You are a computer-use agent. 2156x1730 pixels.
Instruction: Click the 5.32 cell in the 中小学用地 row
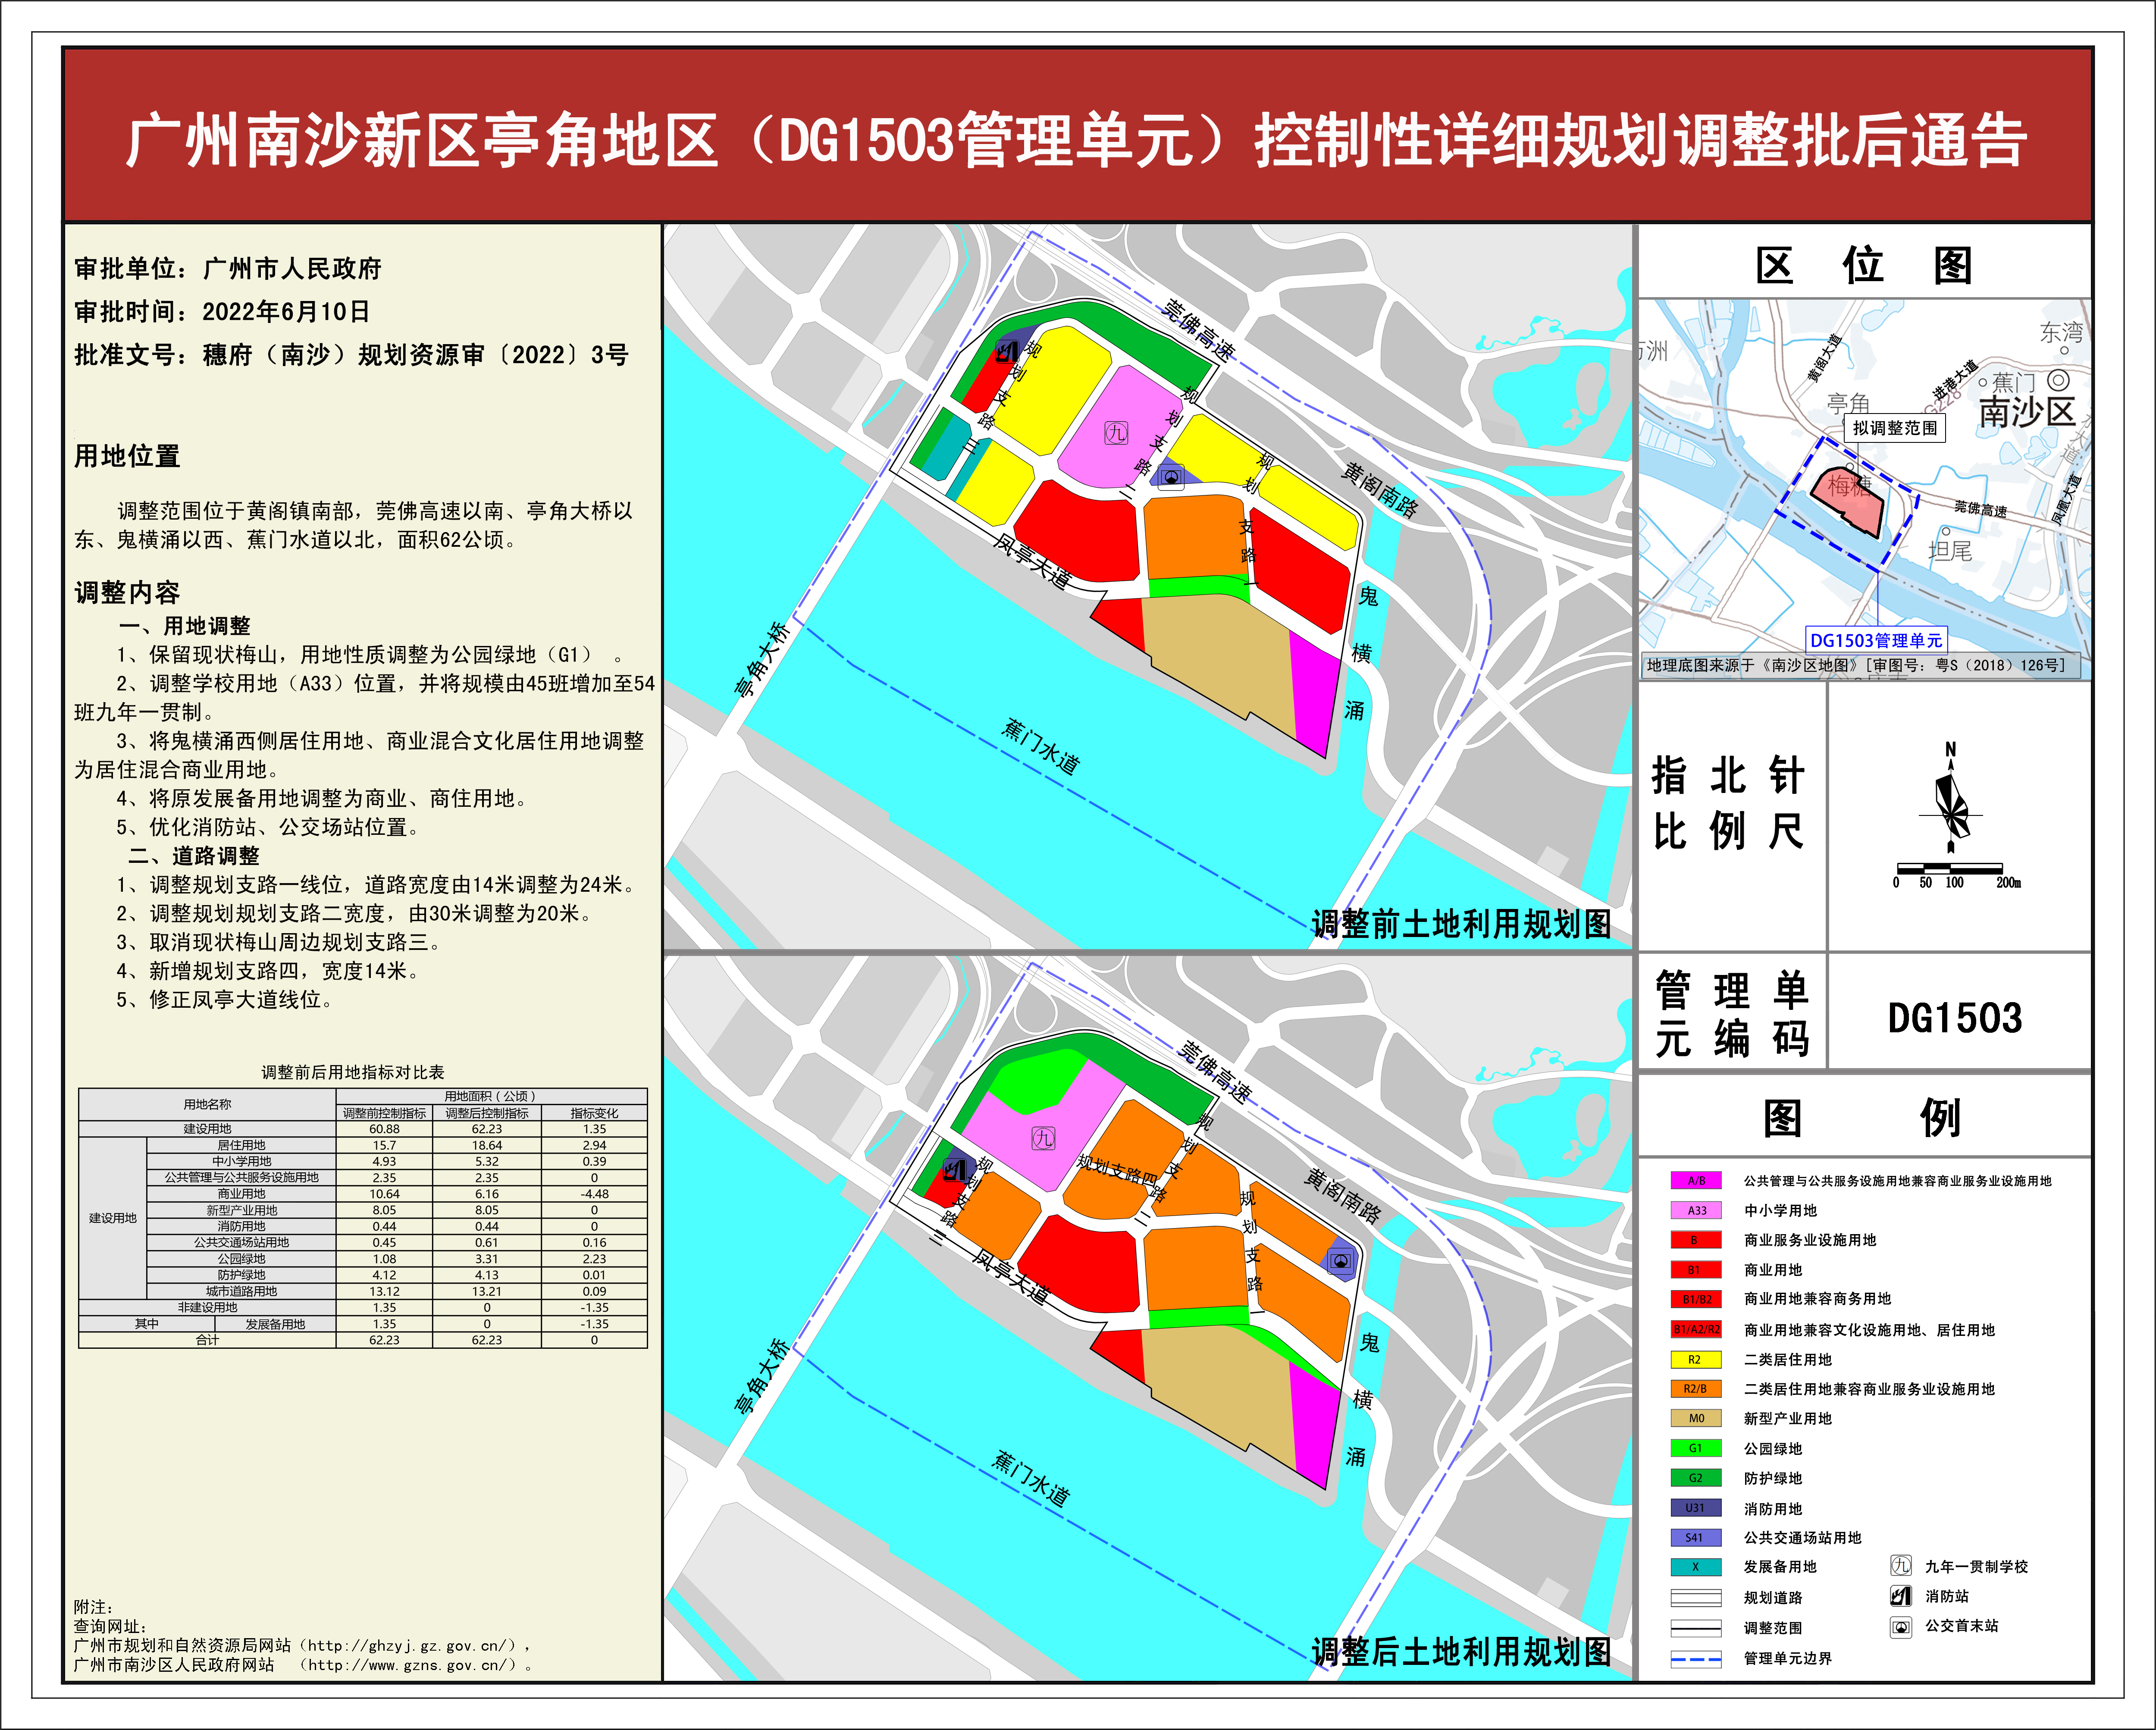click(x=487, y=1161)
